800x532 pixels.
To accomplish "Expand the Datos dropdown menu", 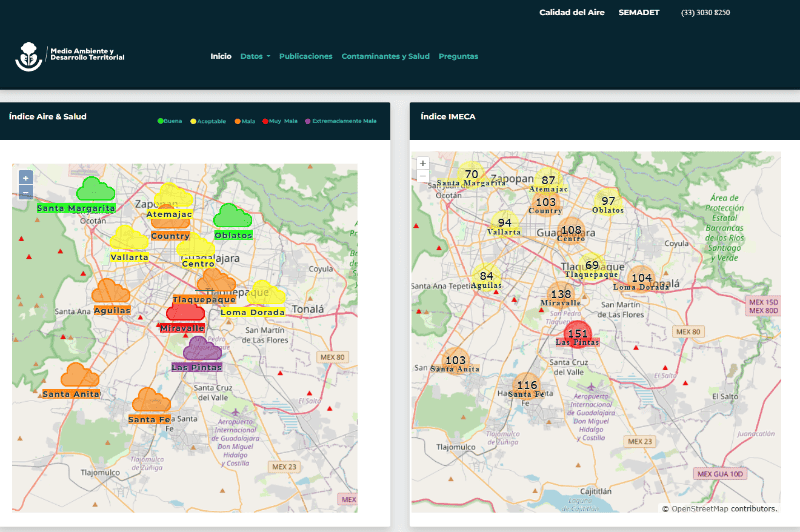I will 255,56.
